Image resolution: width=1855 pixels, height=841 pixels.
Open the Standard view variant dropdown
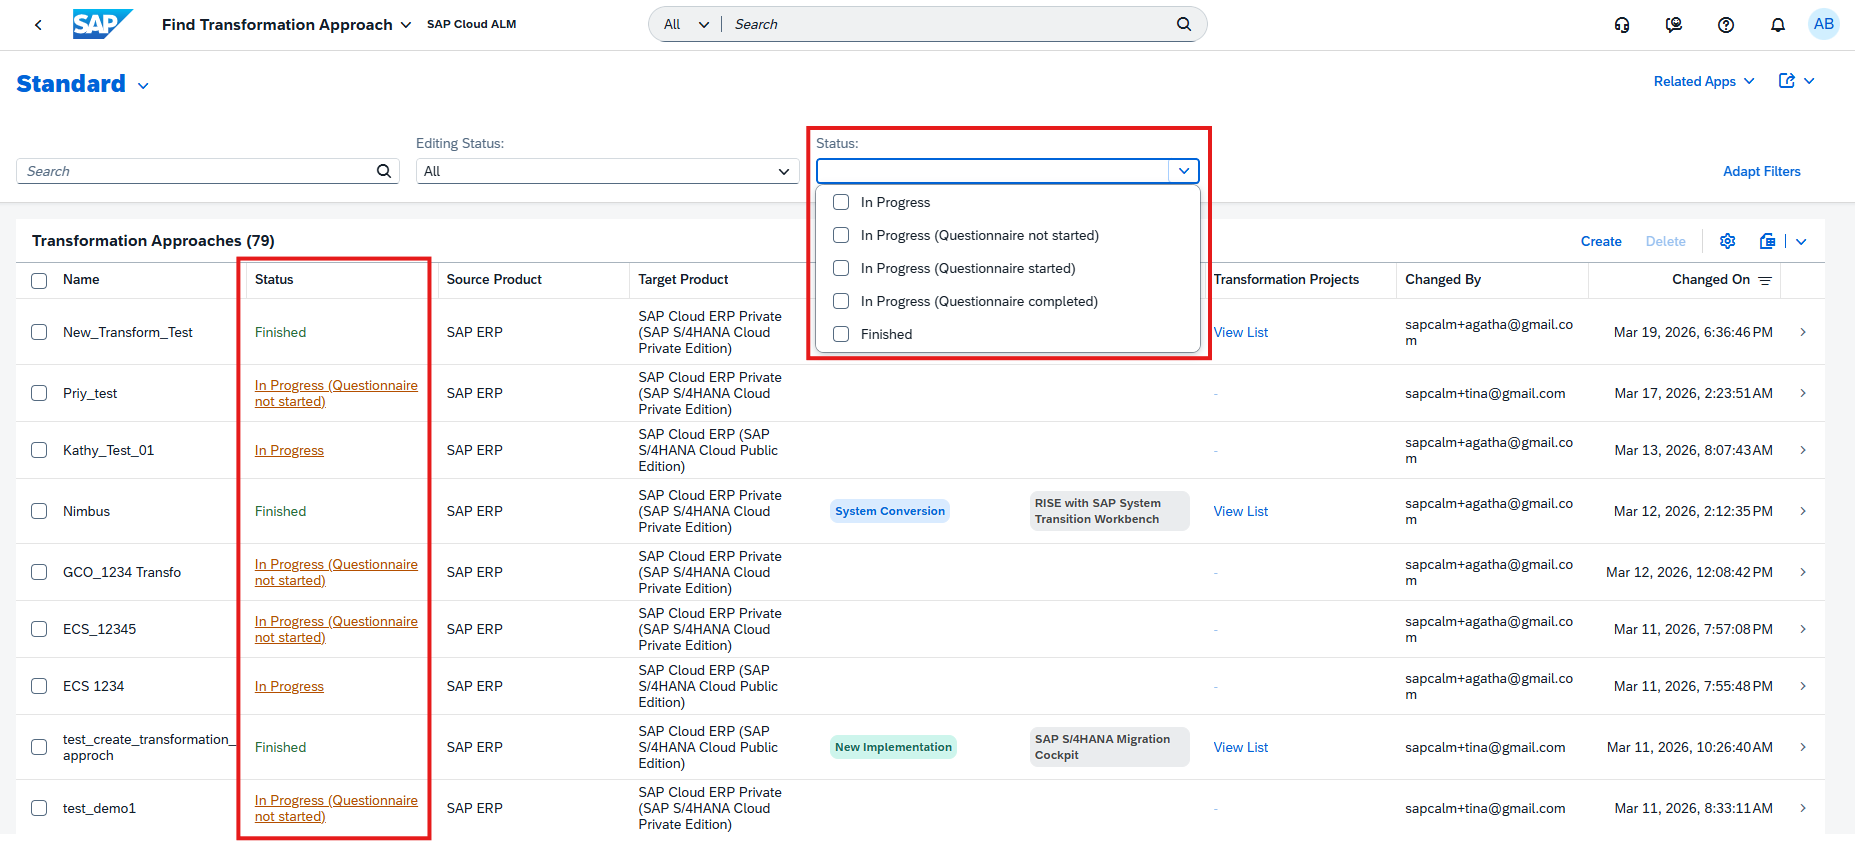coord(143,86)
